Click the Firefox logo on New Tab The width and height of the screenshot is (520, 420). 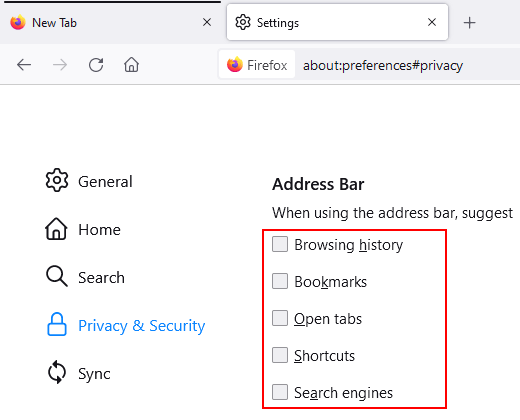coord(18,22)
